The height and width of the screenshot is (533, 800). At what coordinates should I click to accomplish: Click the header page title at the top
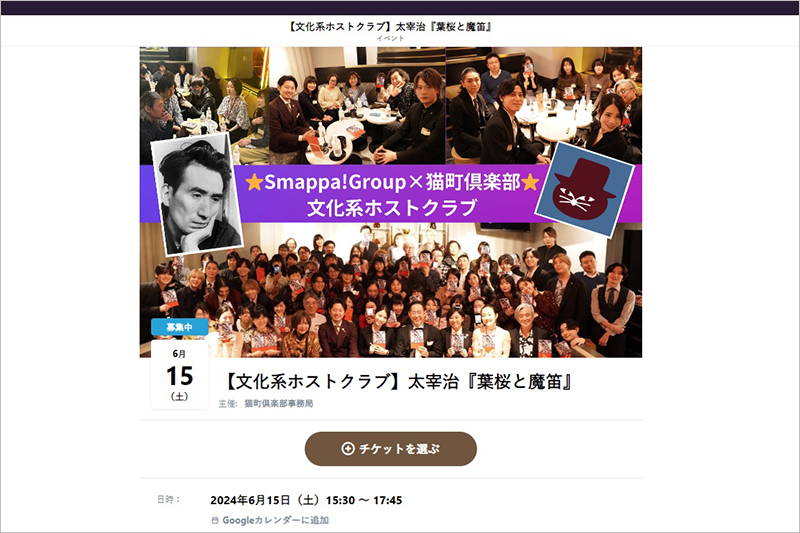coord(390,27)
